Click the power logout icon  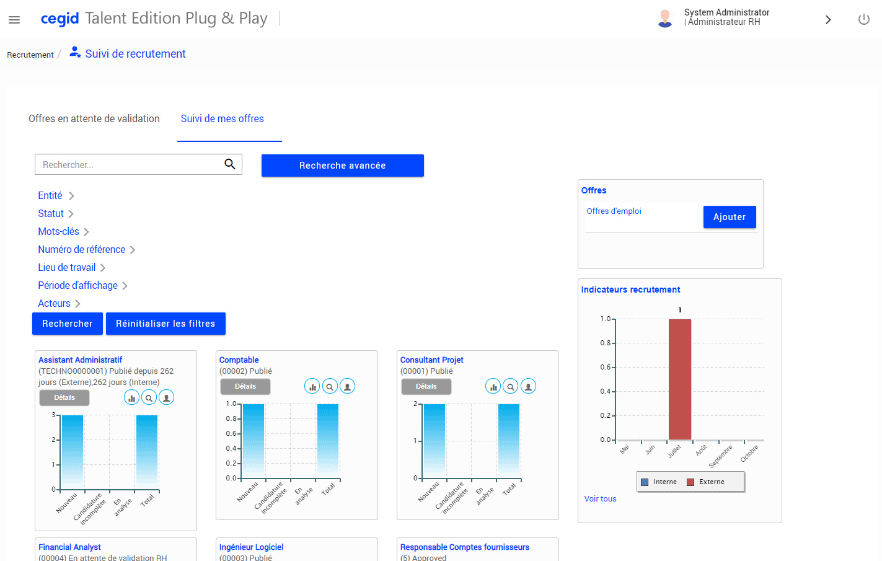(x=864, y=20)
